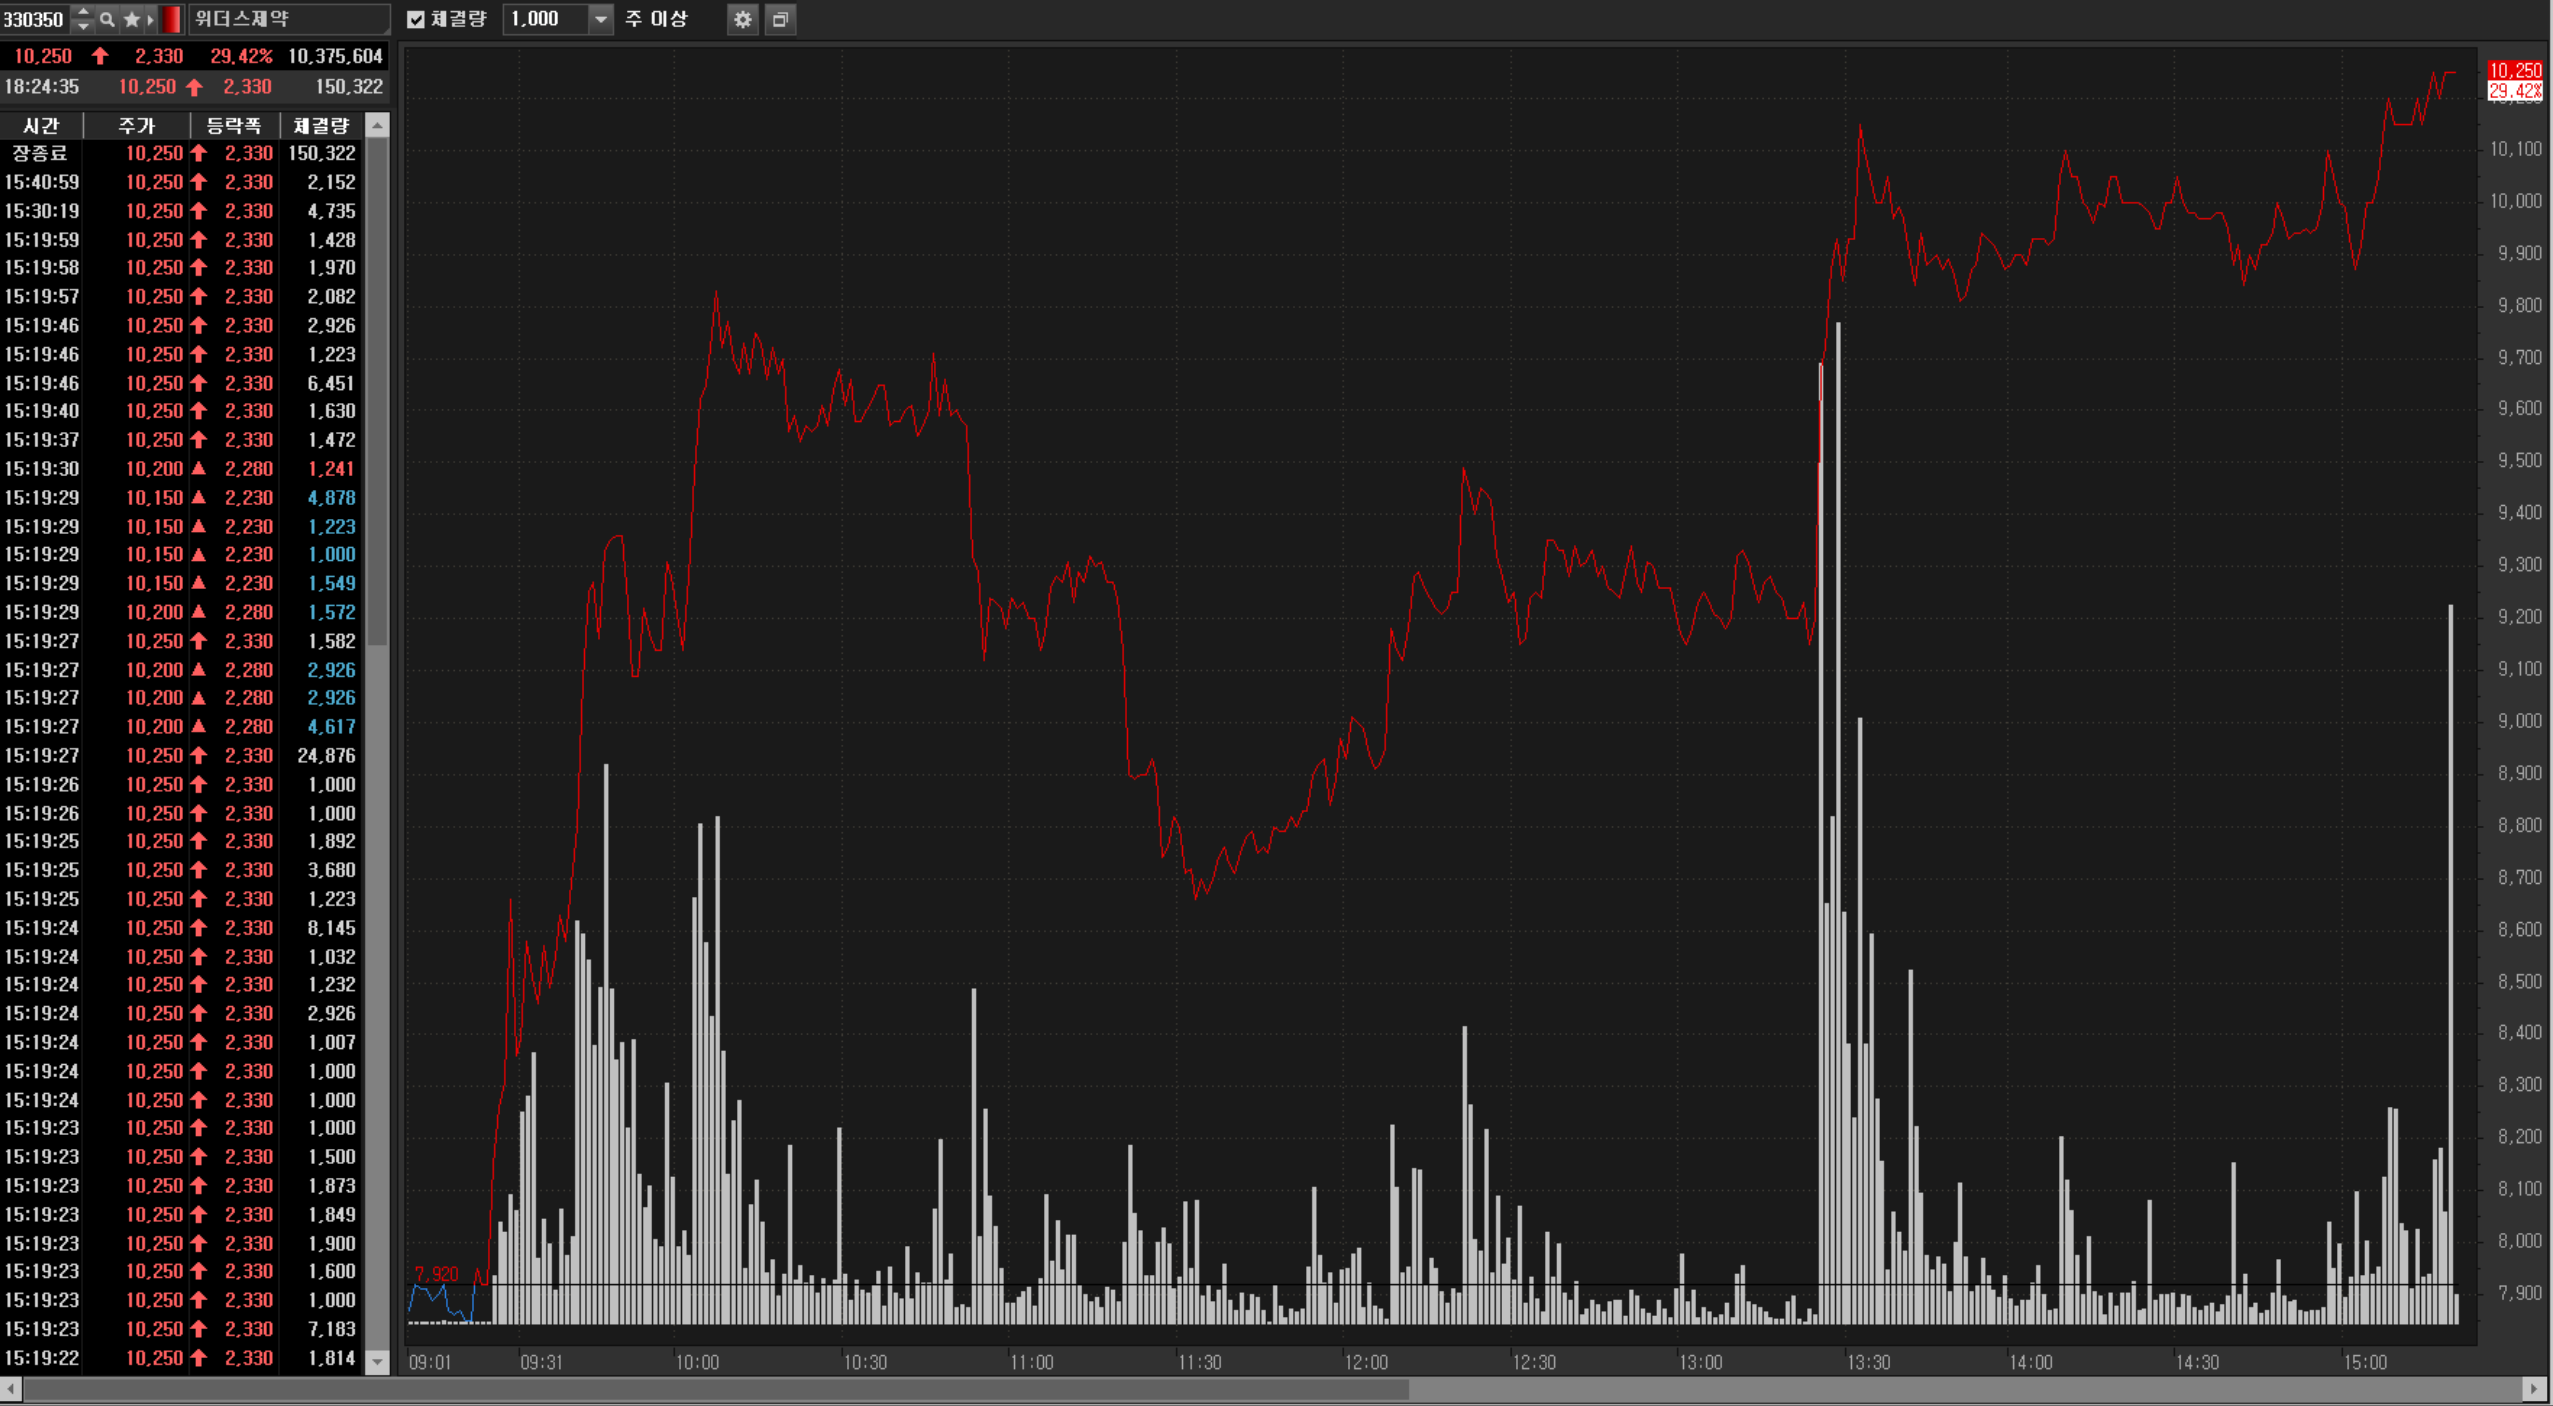This screenshot has height=1406, width=2553.
Task: Increment stock code with up stepper
Action: pyautogui.click(x=83, y=12)
